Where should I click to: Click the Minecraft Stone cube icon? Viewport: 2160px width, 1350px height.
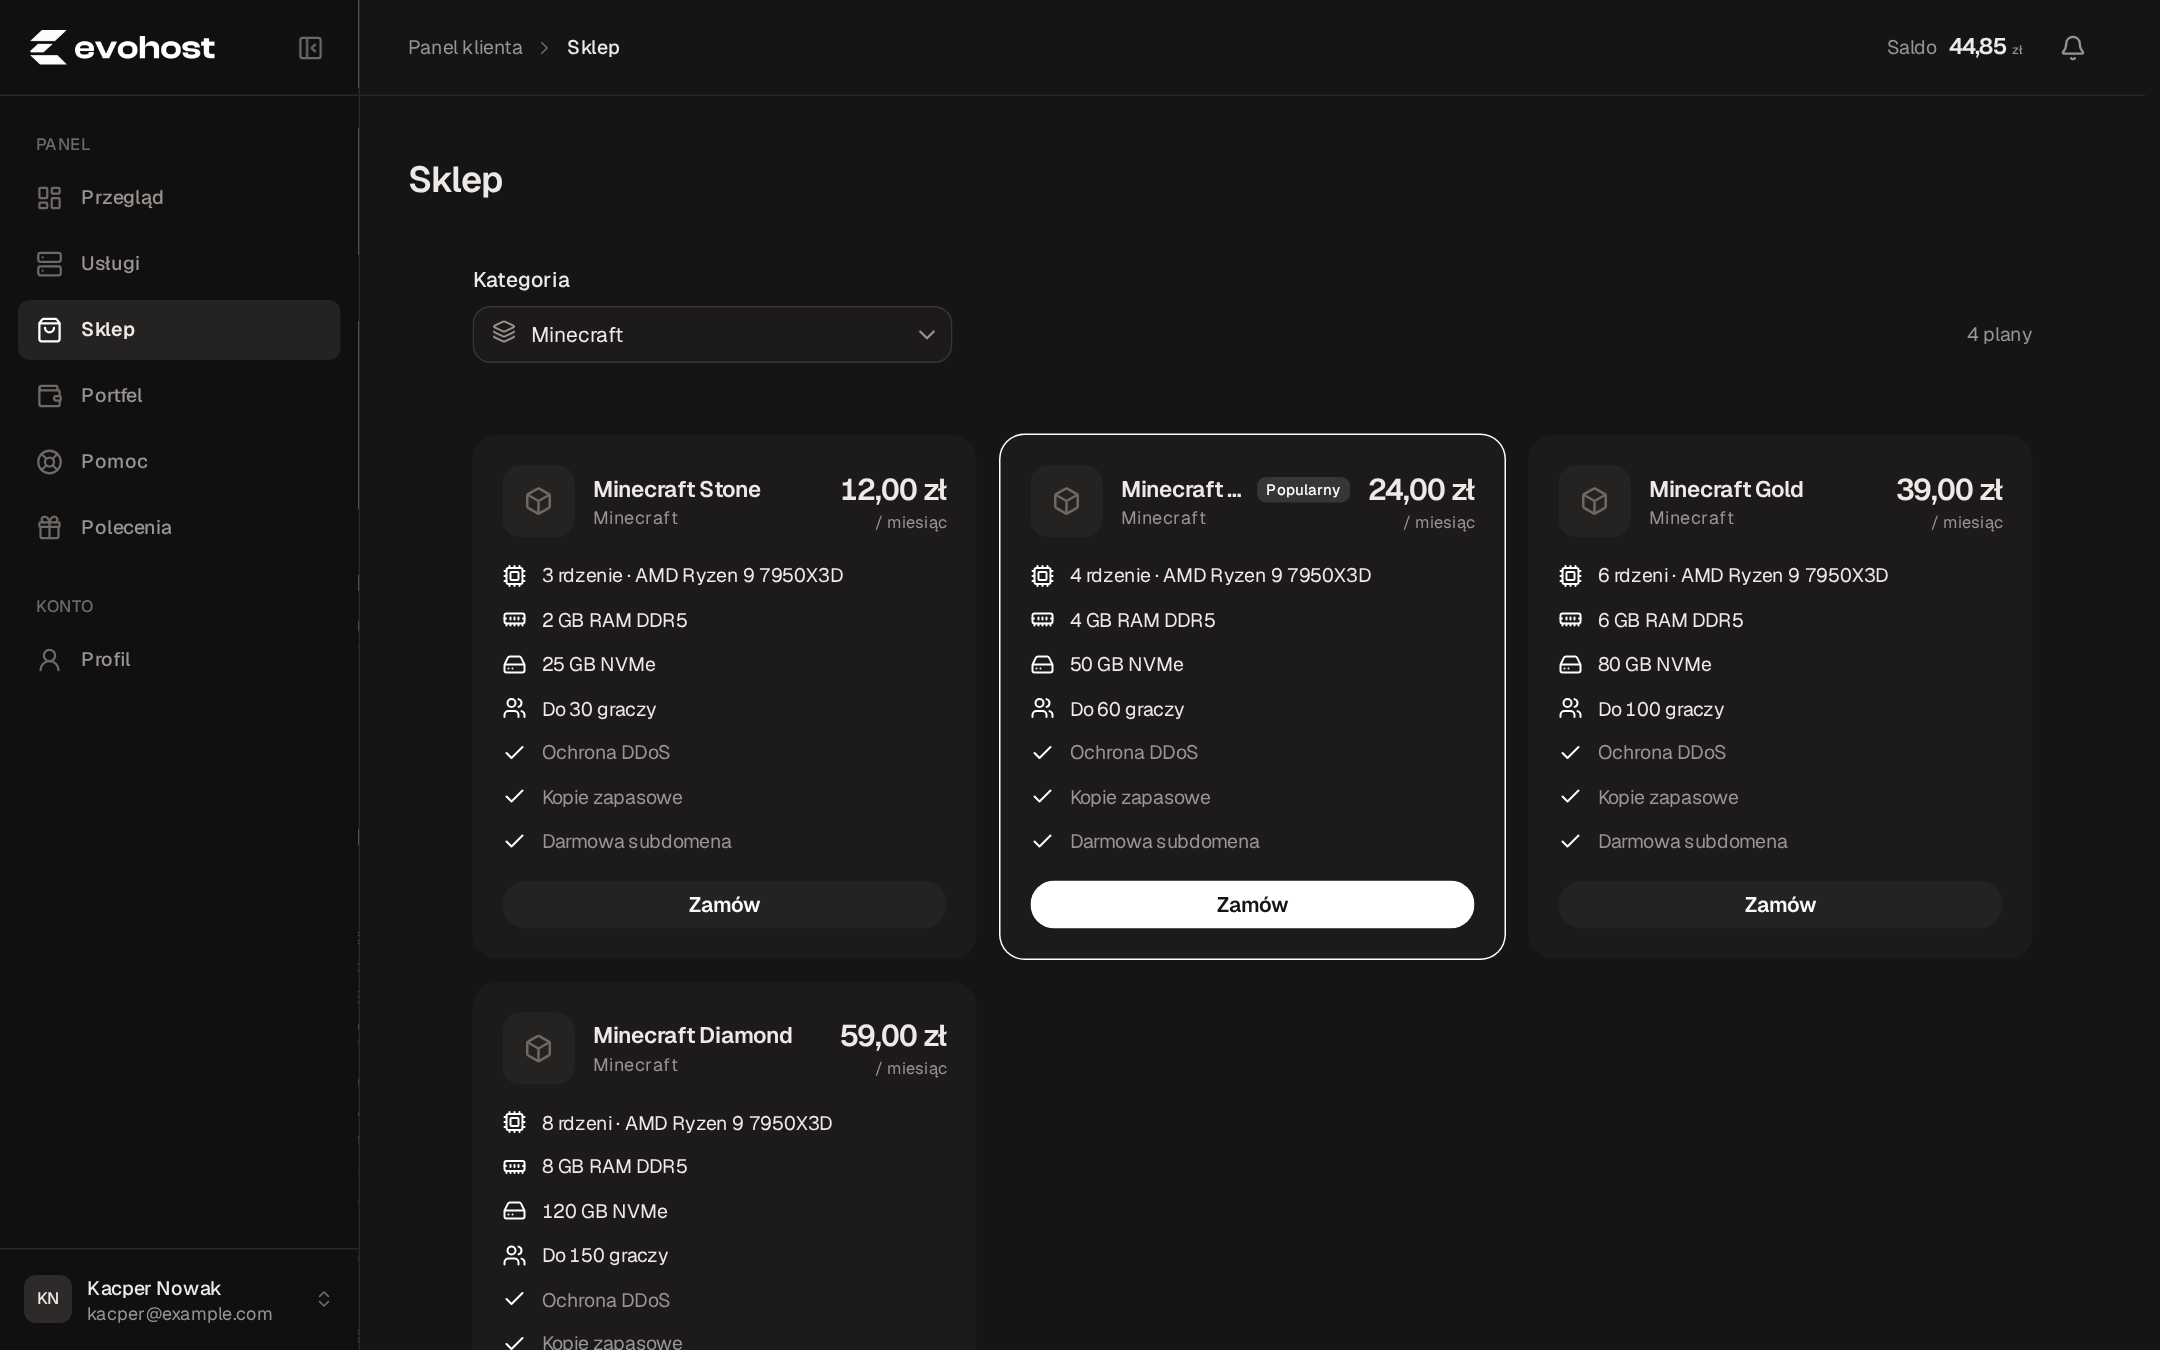click(x=538, y=501)
